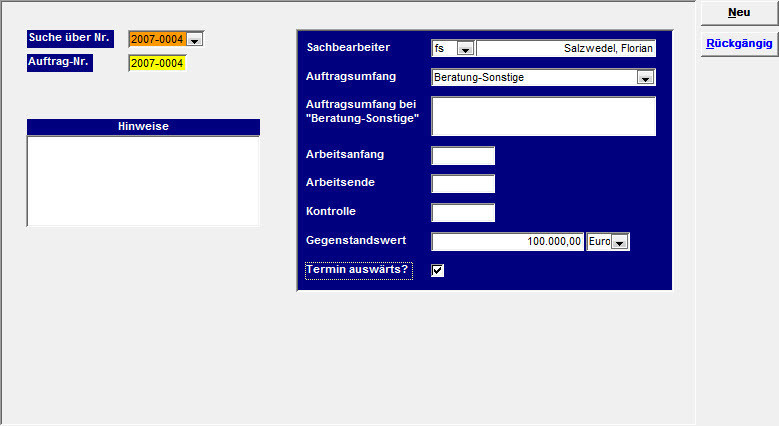Click the Auftrag-Nr. label
779x426 pixels.
[x=60, y=63]
